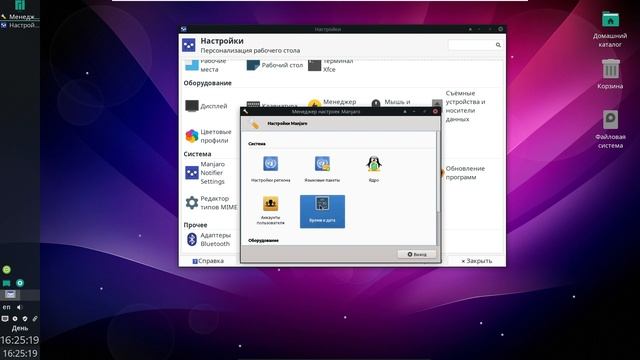
Task: Click the Manjaro manager vertical scrollbar
Action: pyautogui.click(x=438, y=171)
